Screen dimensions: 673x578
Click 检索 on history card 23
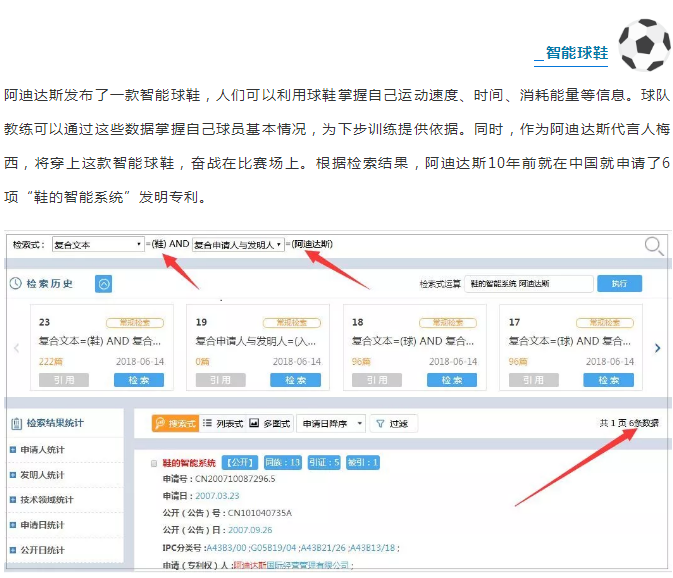pyautogui.click(x=139, y=380)
